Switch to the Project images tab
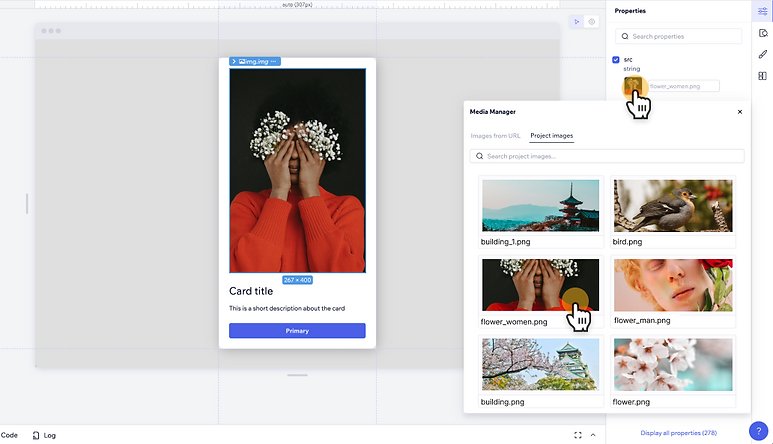 click(552, 136)
